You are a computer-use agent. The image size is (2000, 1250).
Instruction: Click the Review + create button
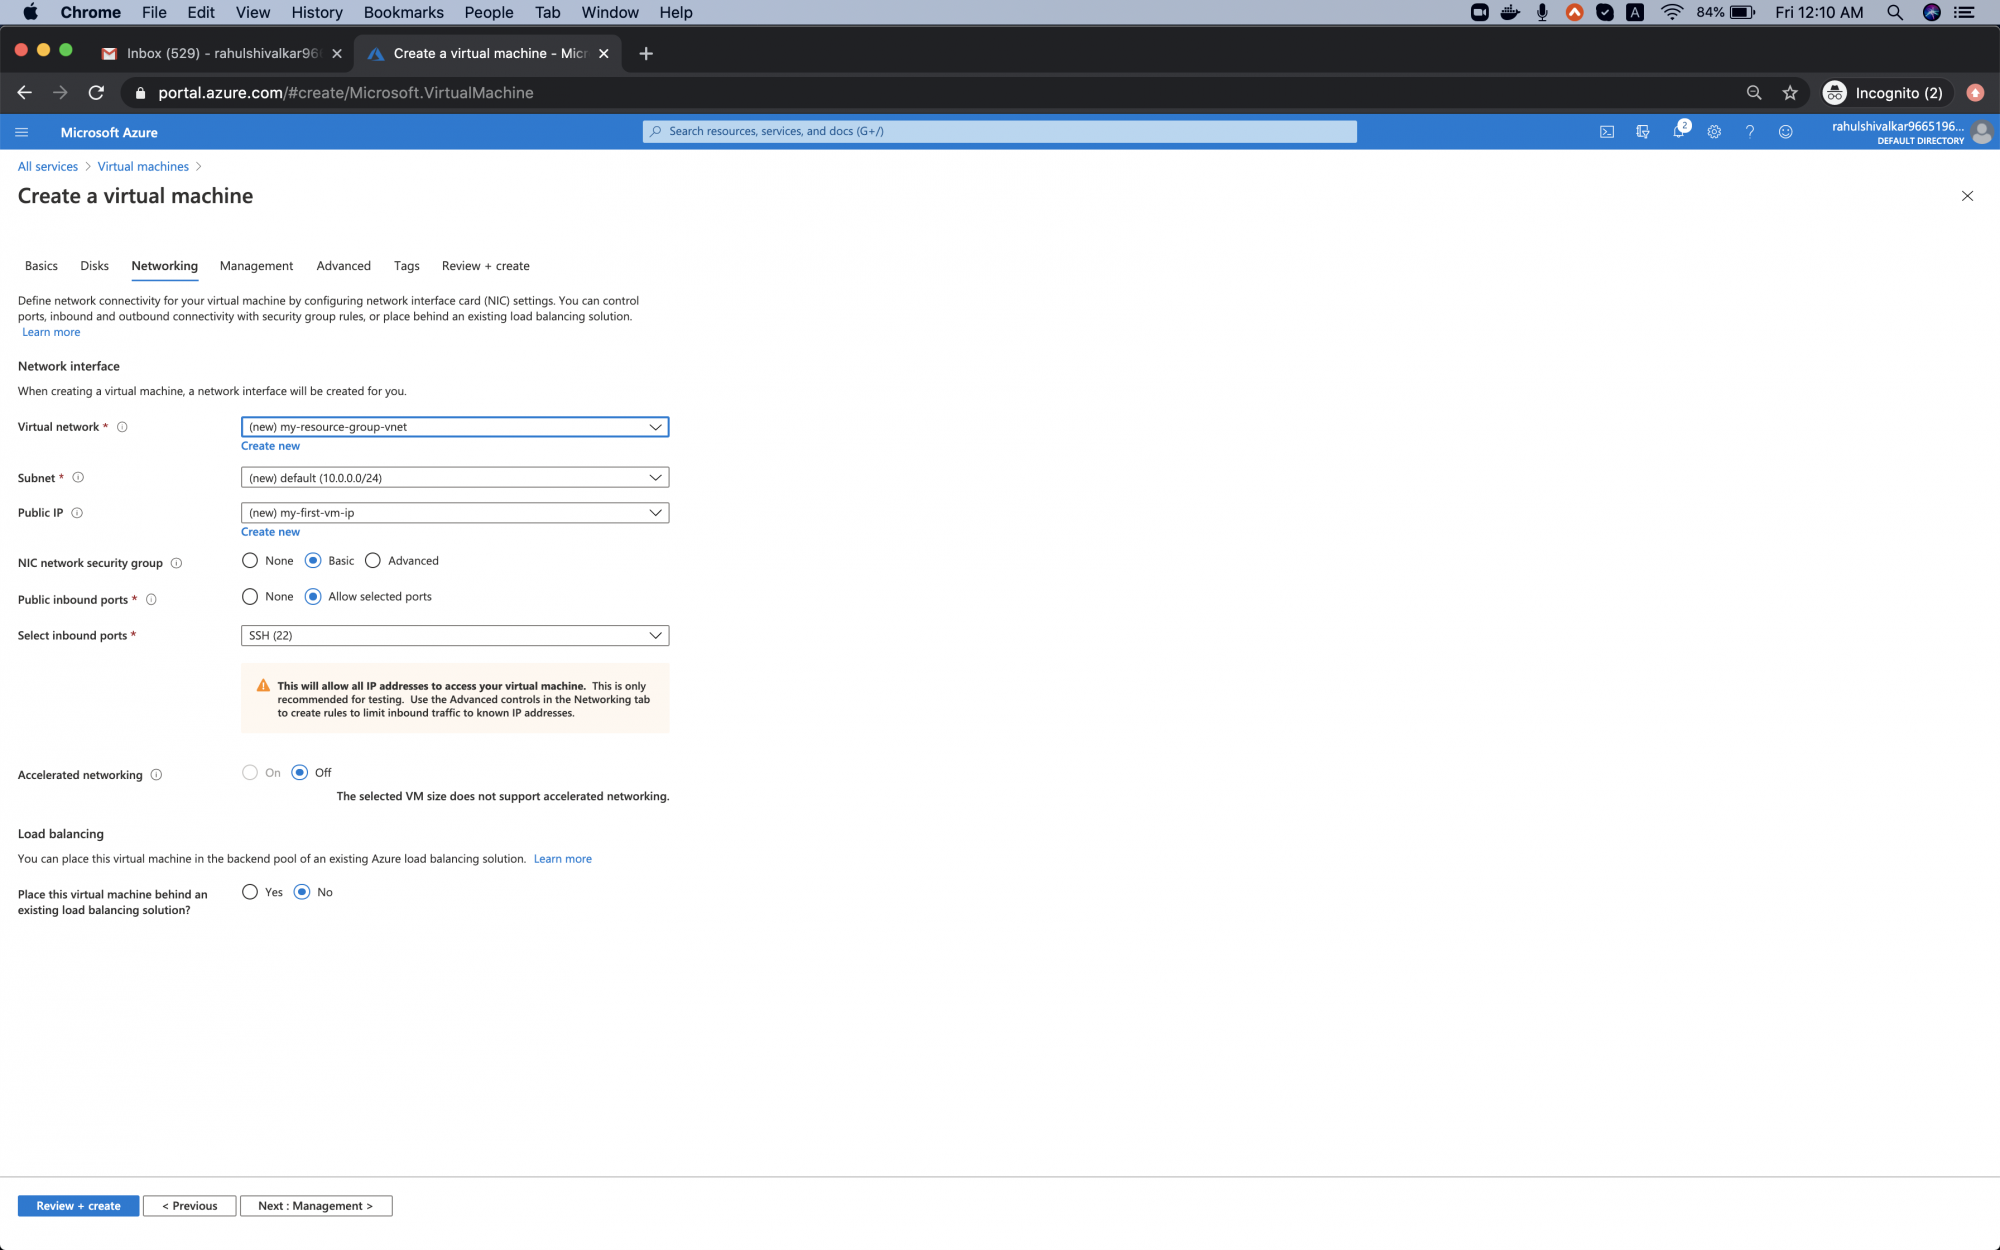[77, 1205]
